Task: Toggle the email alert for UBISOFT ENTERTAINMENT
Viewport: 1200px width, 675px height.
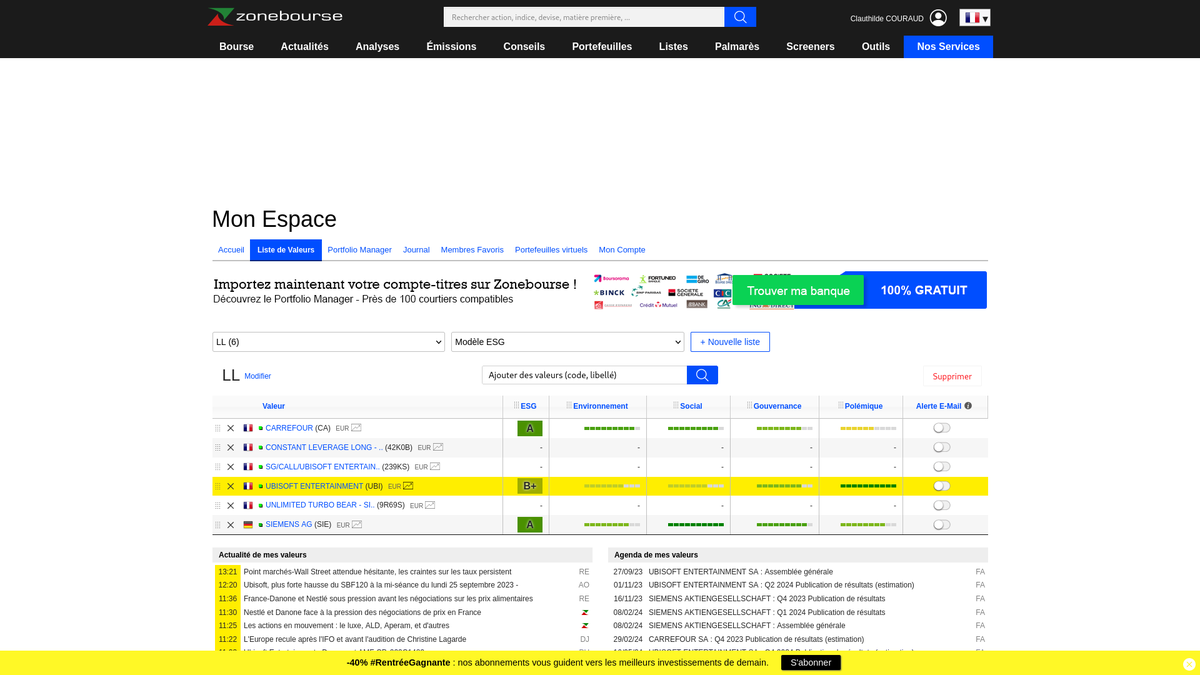Action: tap(942, 486)
